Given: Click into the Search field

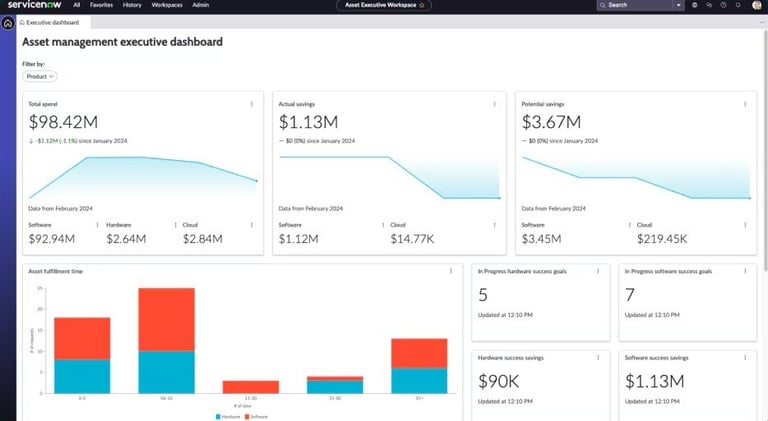Looking at the screenshot, I should click(635, 5).
